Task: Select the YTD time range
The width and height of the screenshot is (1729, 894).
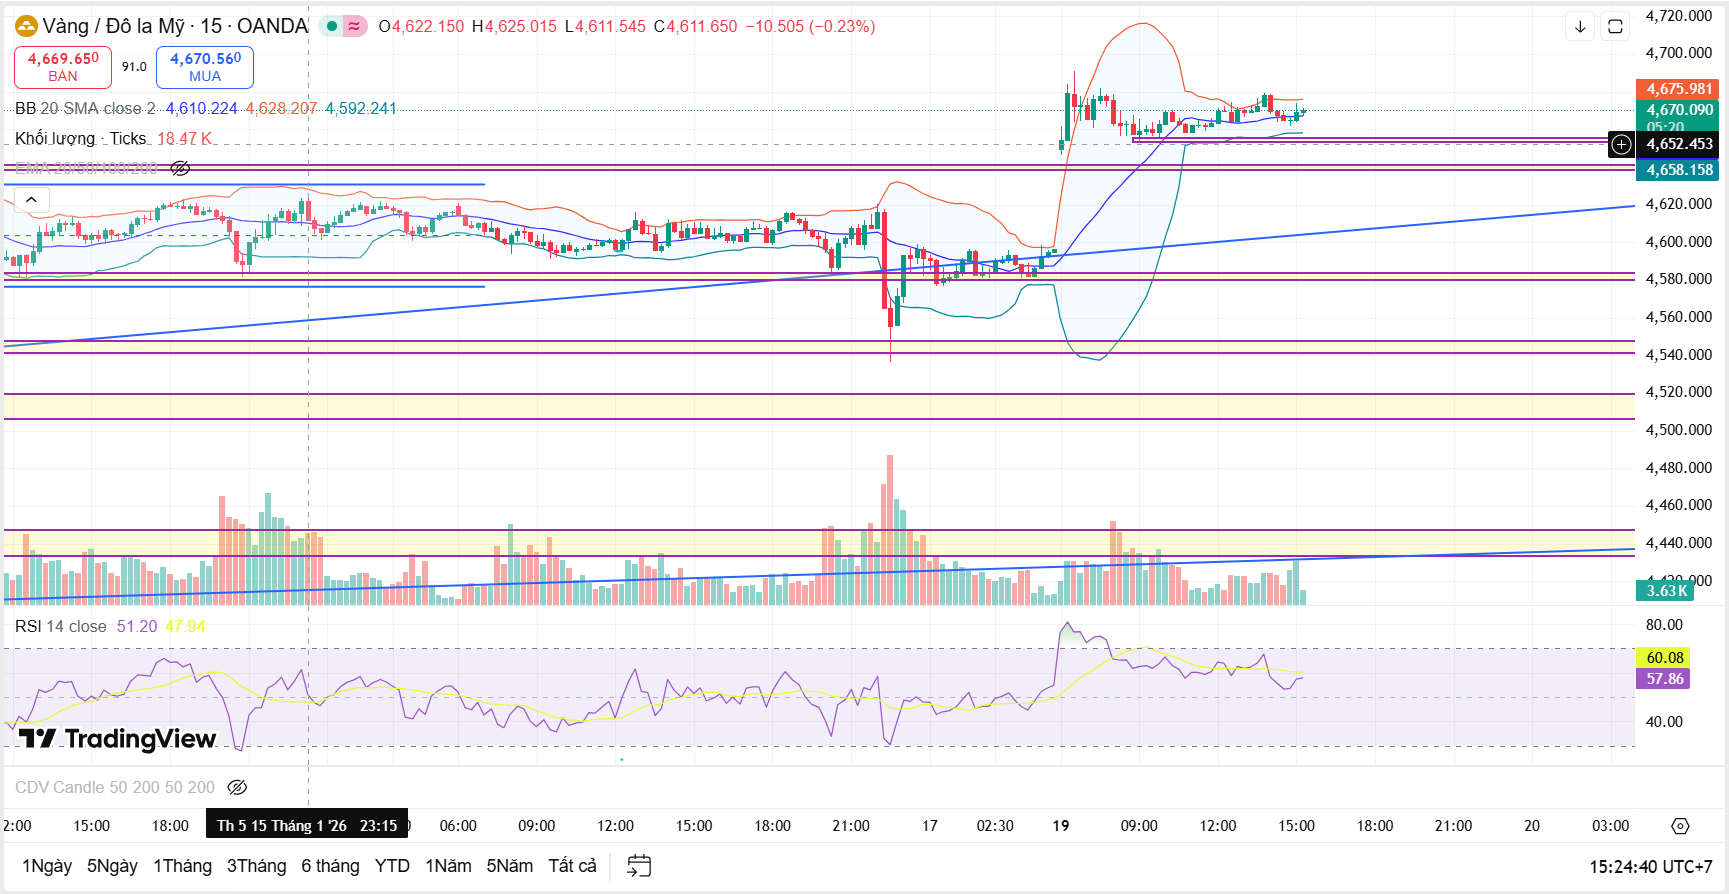Action: [x=392, y=866]
